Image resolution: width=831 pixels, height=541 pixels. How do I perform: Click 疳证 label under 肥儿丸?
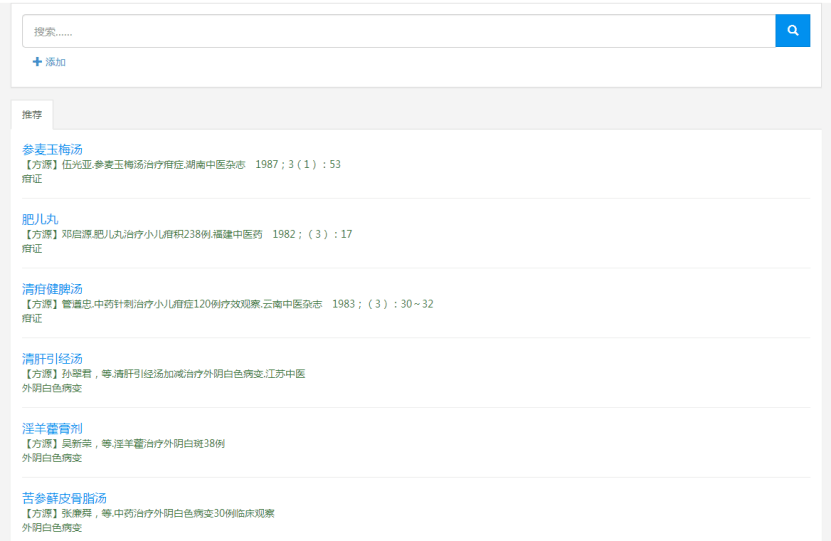32,249
